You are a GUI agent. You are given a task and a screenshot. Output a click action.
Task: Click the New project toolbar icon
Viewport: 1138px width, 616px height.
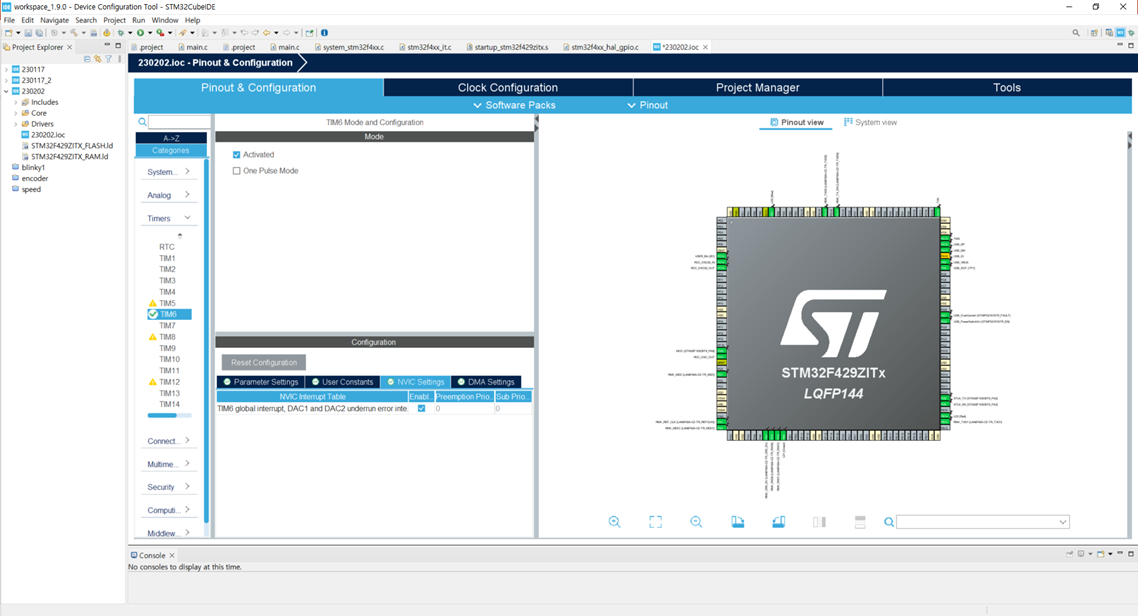8,33
